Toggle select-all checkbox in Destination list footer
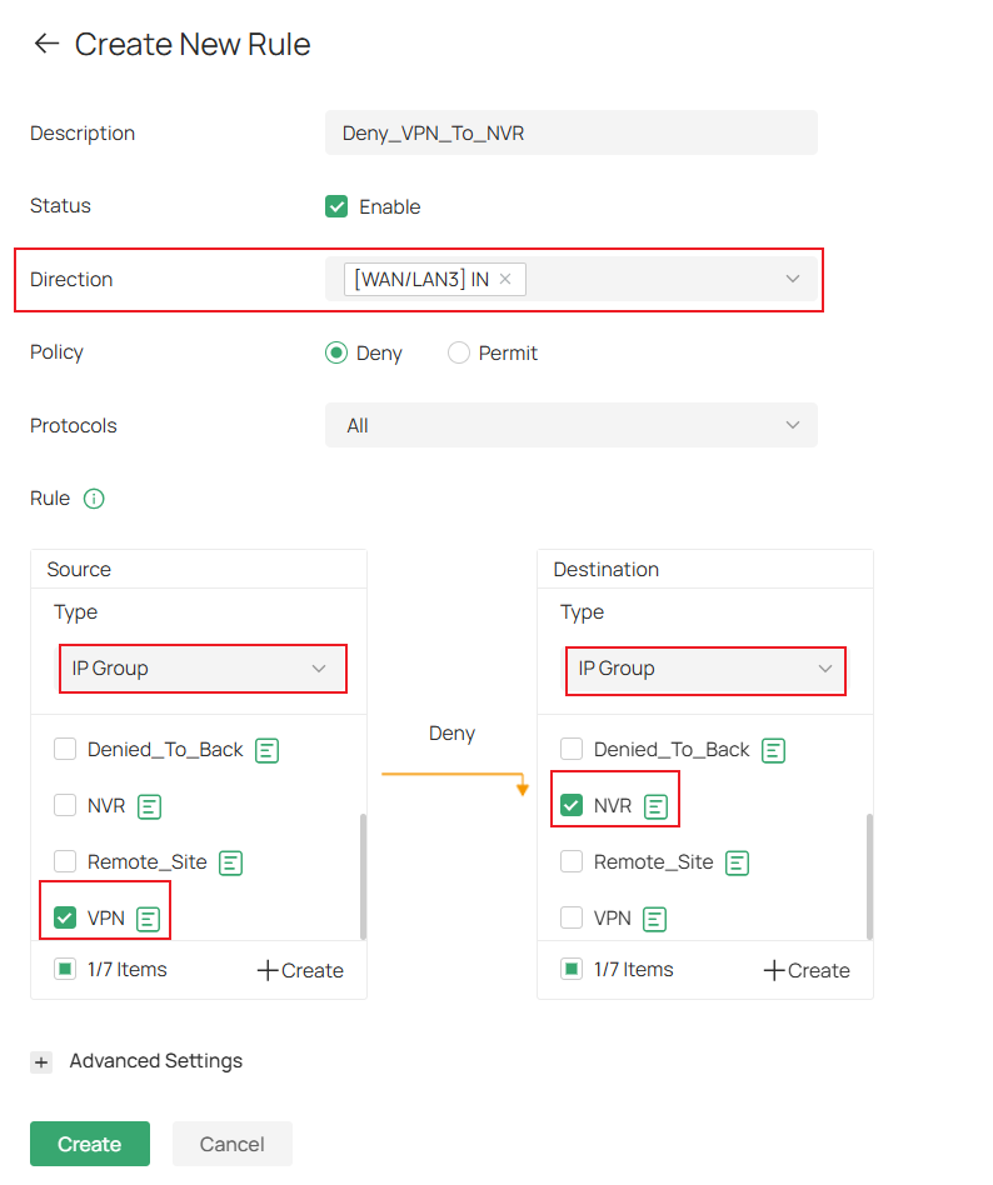This screenshot has width=993, height=1185. [571, 969]
